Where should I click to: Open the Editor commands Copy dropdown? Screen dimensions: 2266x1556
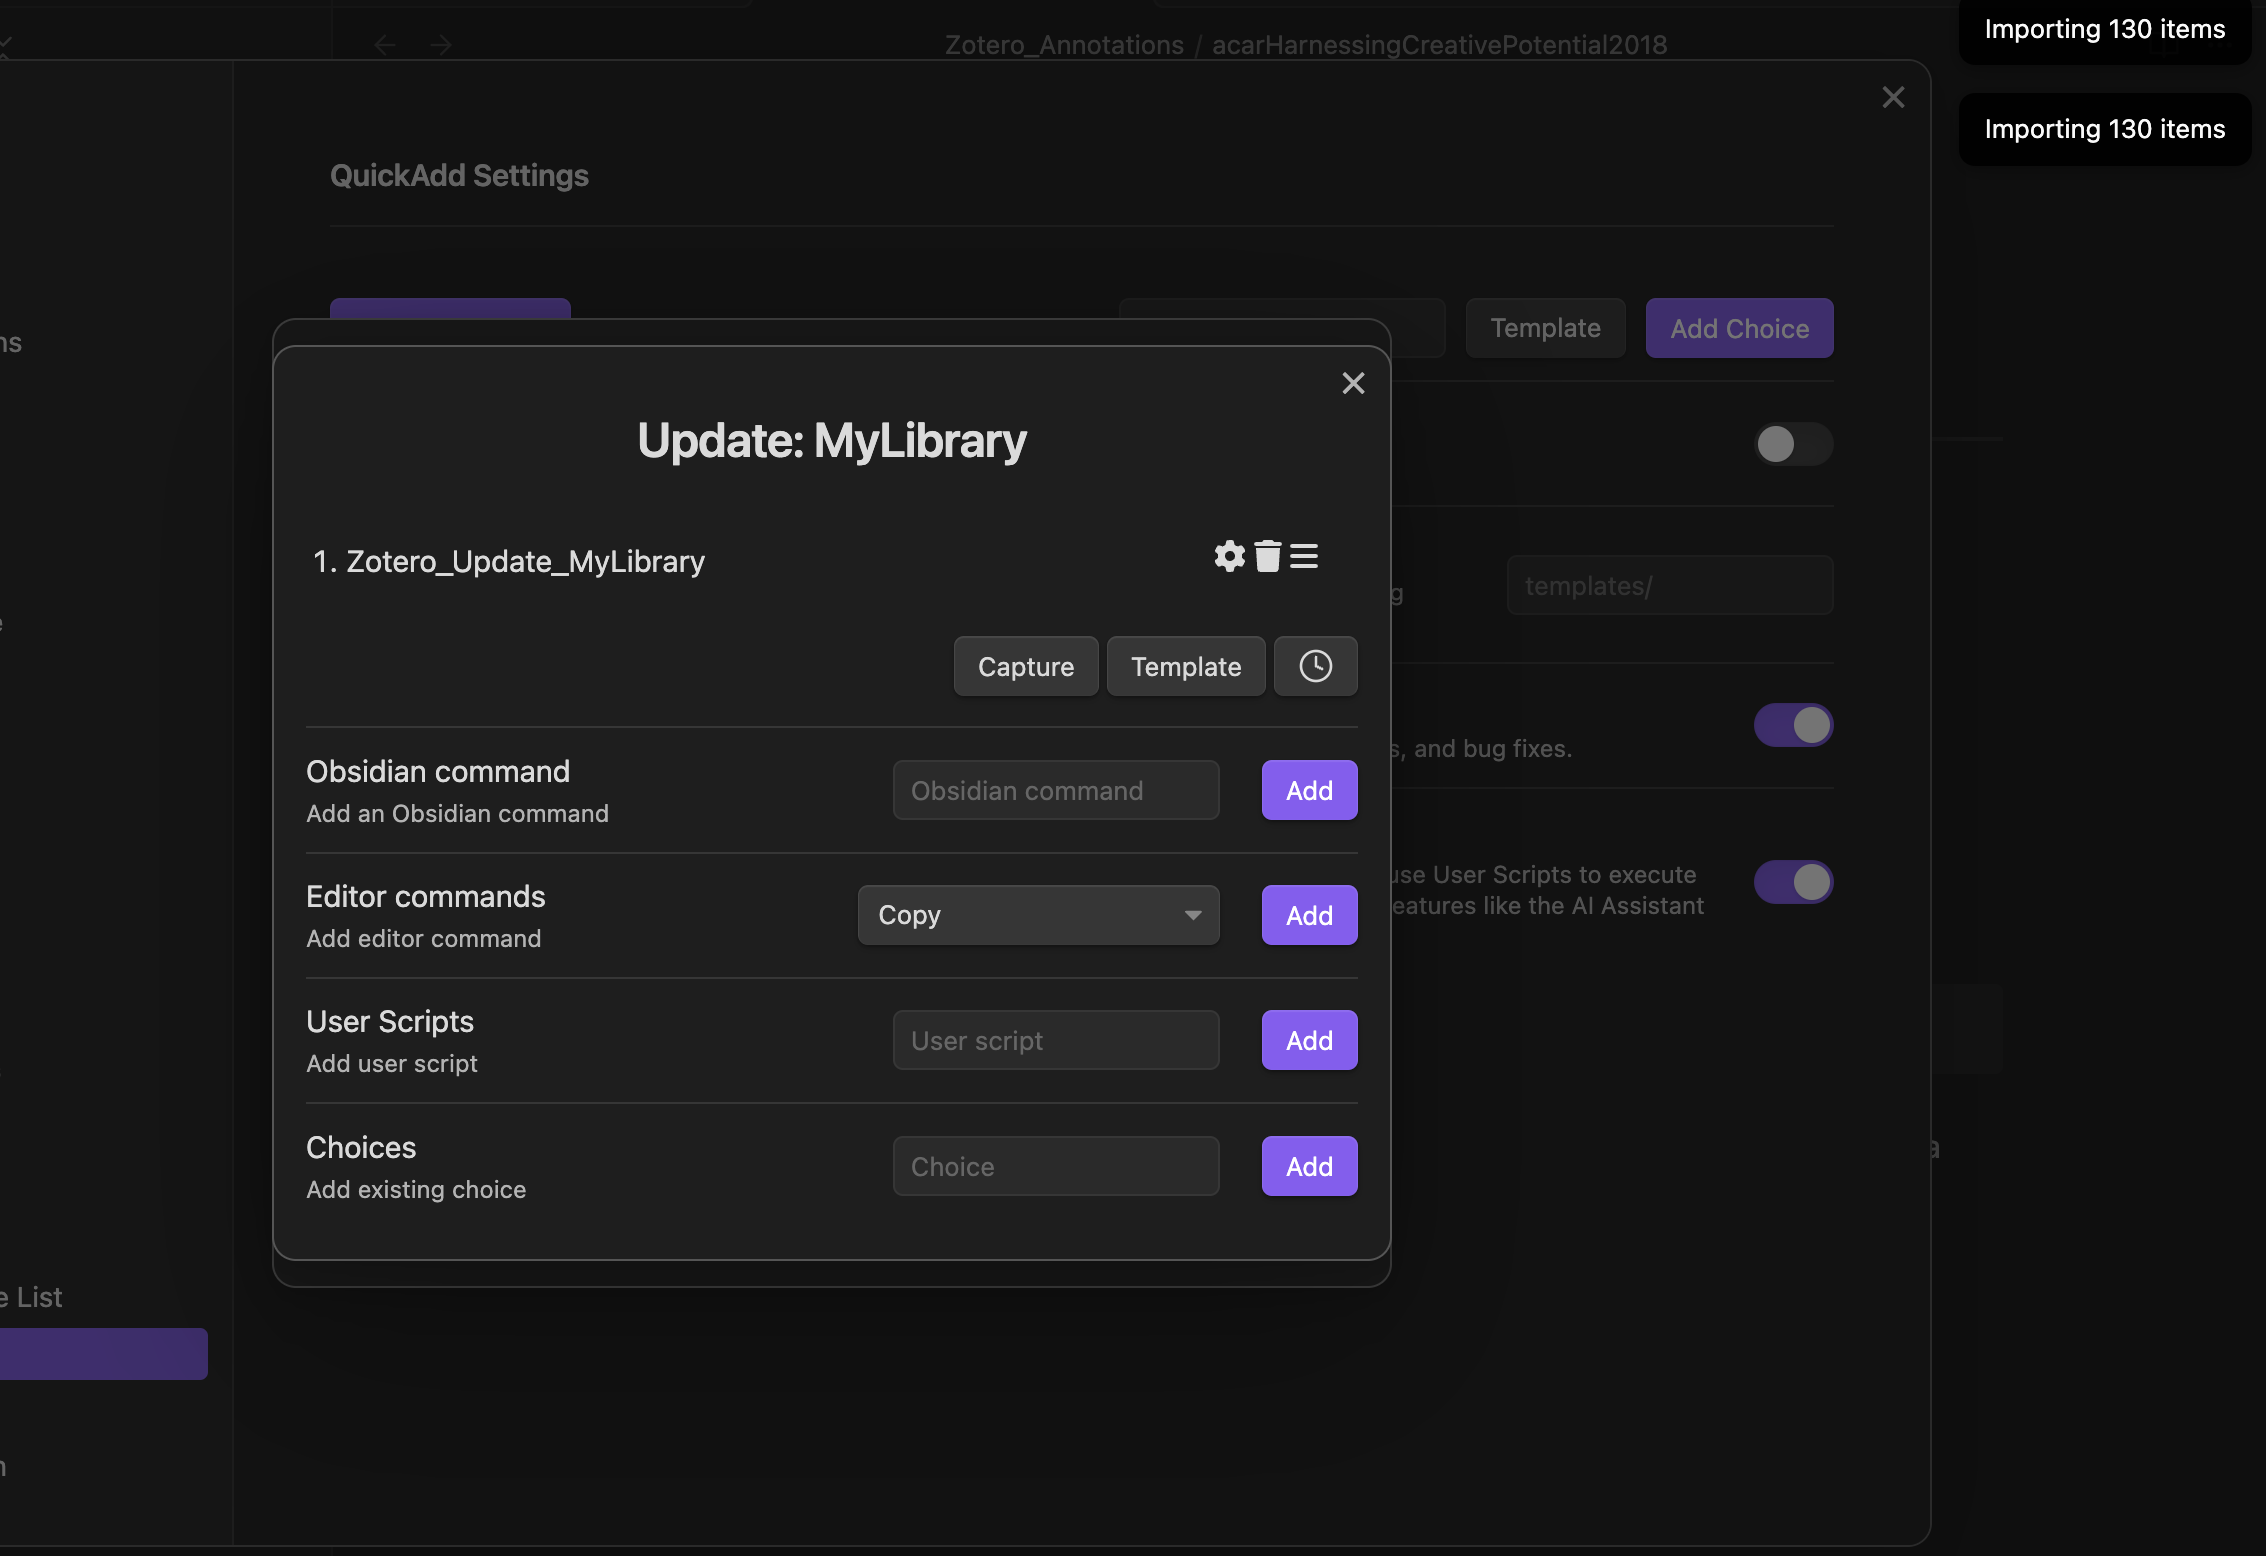click(1039, 915)
